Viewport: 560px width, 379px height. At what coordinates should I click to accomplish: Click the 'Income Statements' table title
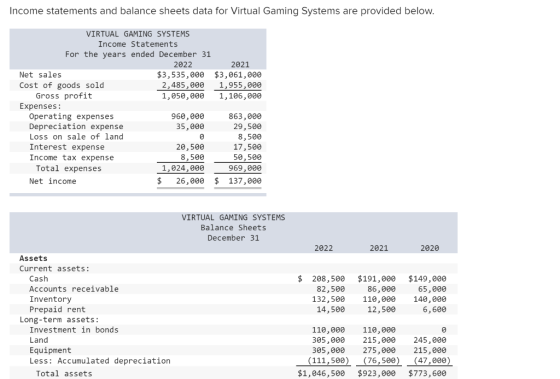[138, 44]
